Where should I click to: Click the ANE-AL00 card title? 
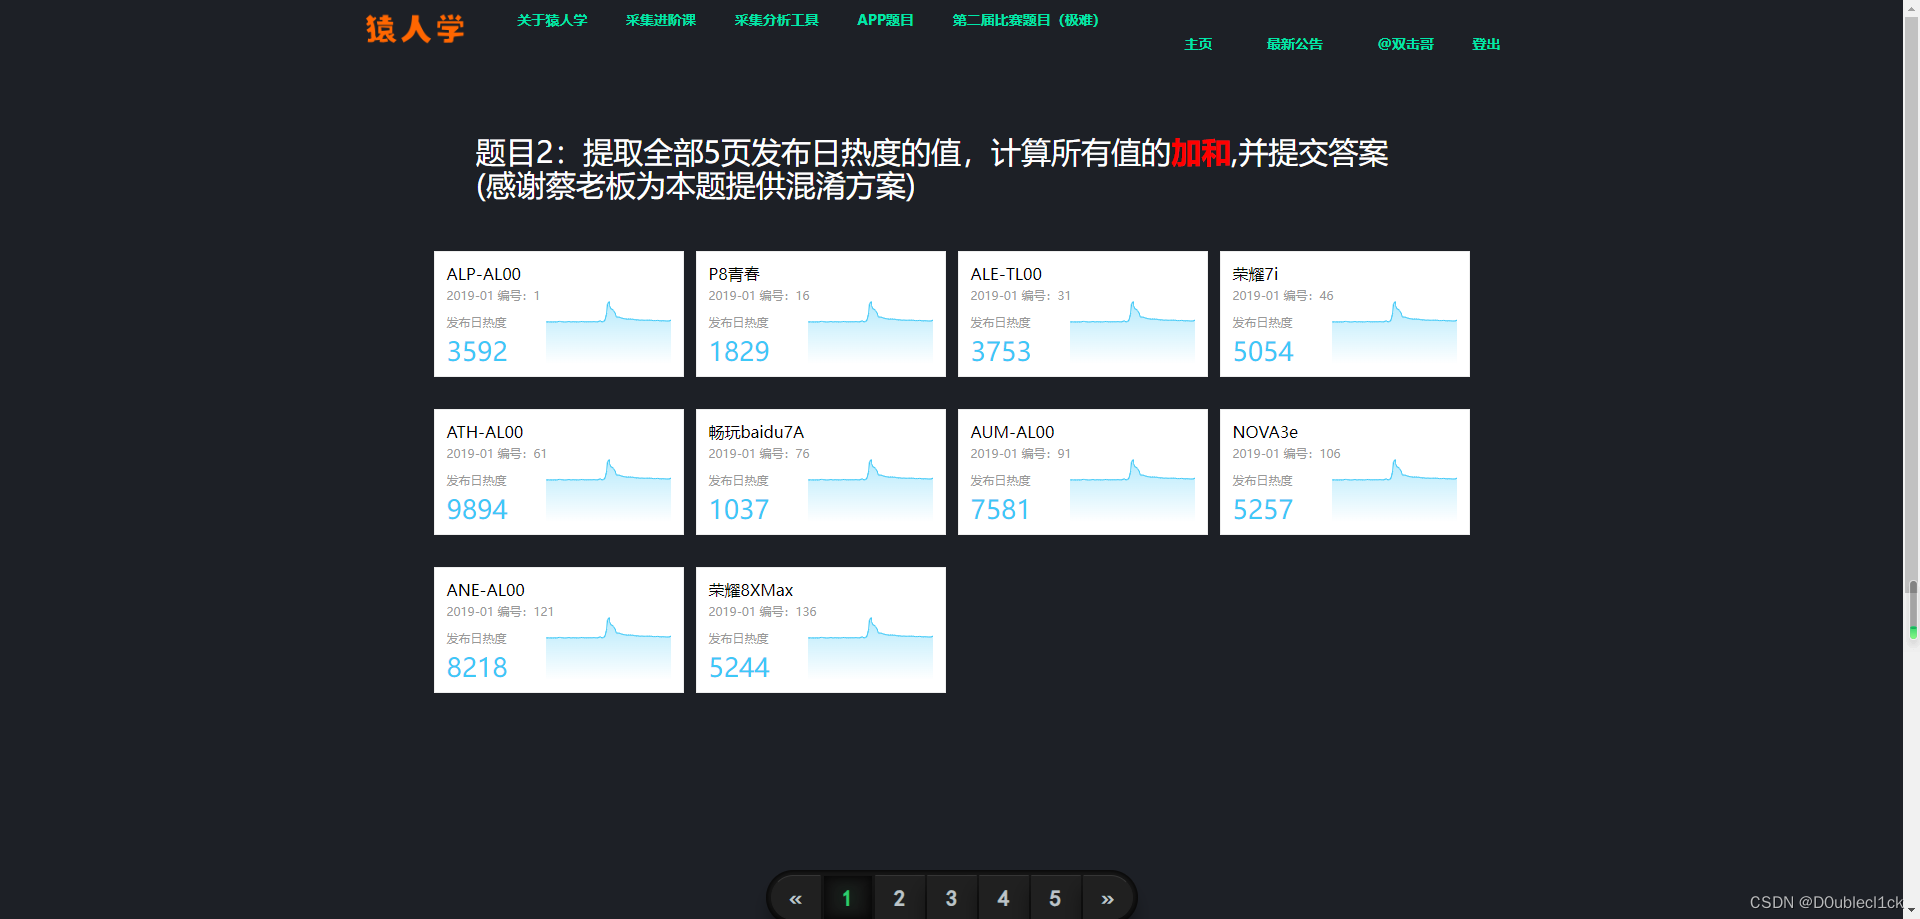click(486, 590)
